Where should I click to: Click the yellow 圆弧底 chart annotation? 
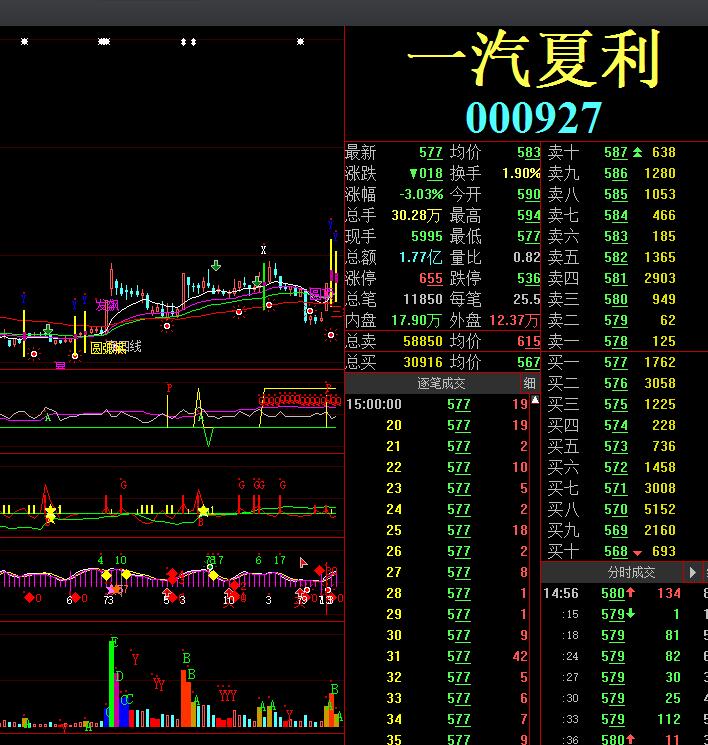(107, 348)
